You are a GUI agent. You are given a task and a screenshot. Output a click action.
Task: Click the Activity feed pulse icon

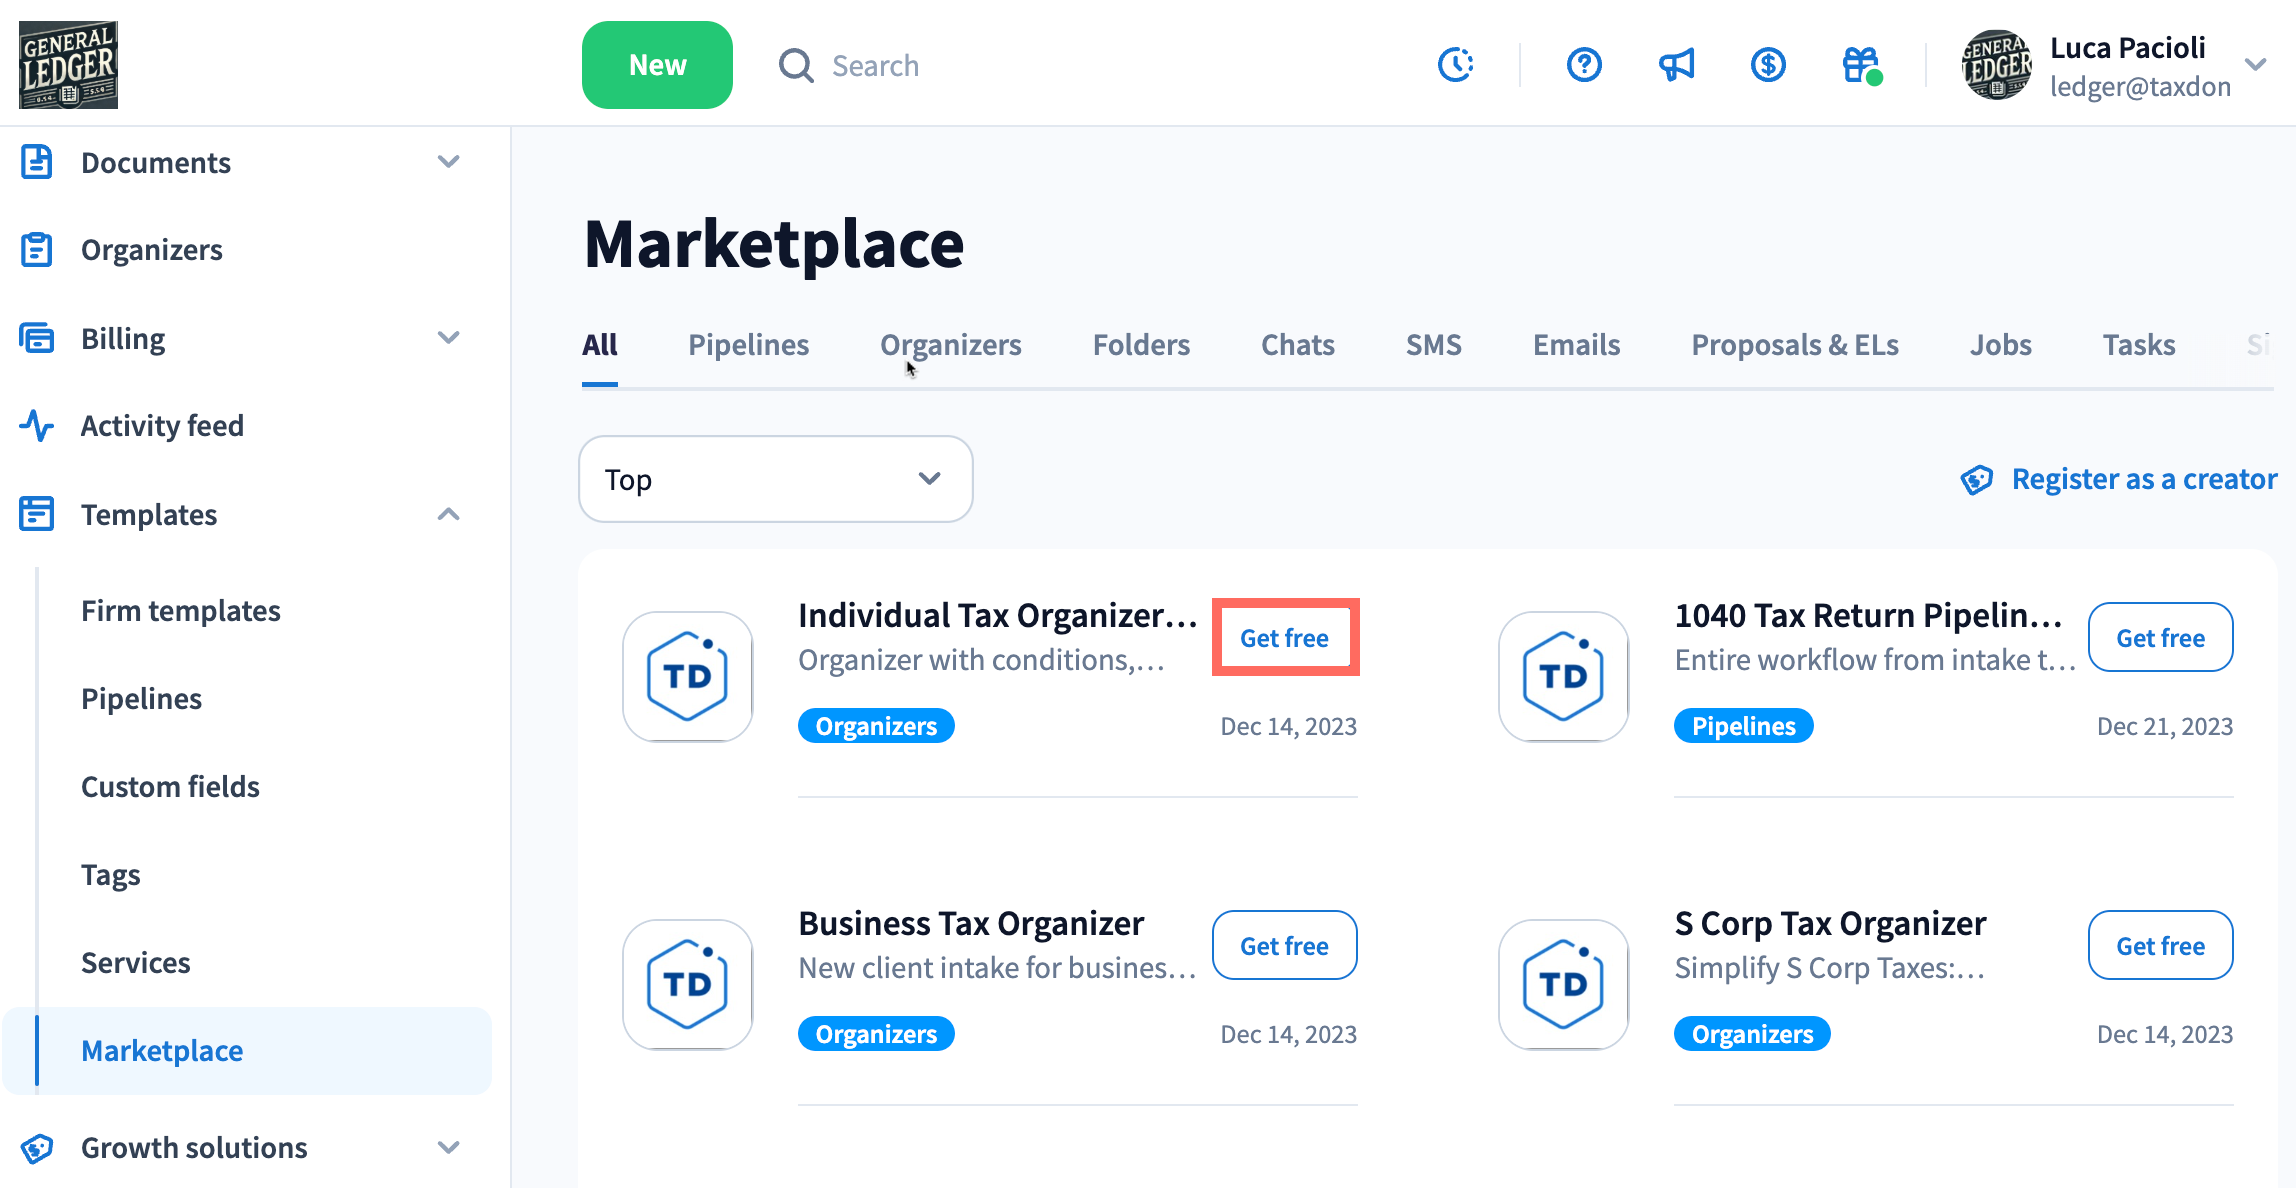pos(37,426)
